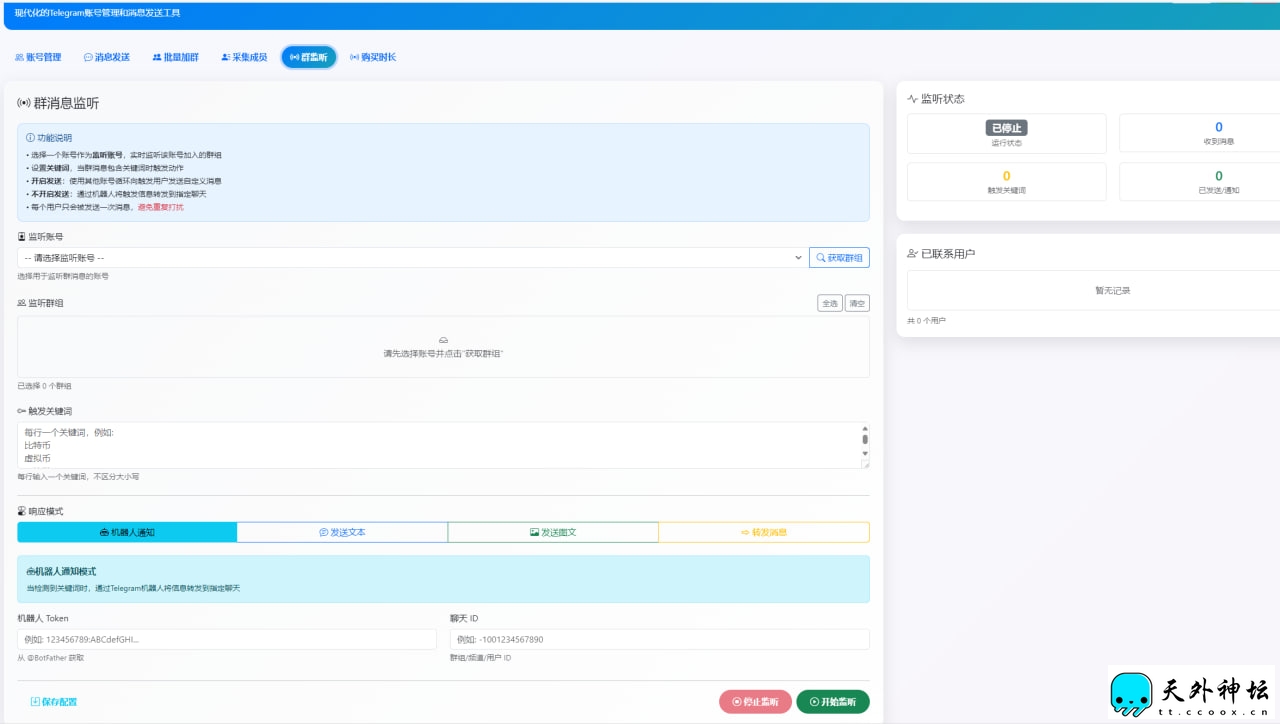Select the 购买时长 tab
This screenshot has width=1280, height=724.
click(x=373, y=57)
